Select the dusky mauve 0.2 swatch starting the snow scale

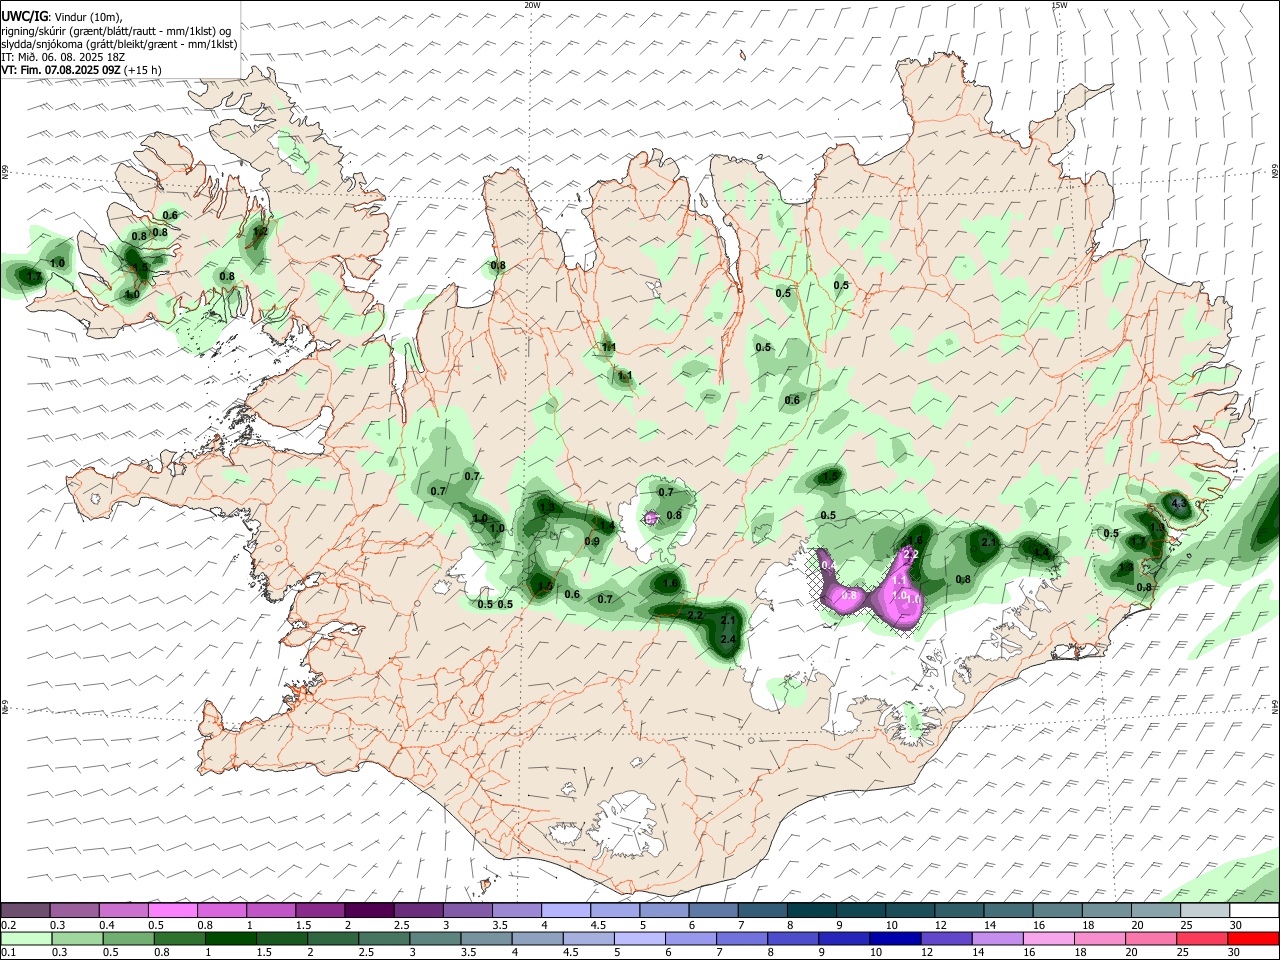pos(25,910)
